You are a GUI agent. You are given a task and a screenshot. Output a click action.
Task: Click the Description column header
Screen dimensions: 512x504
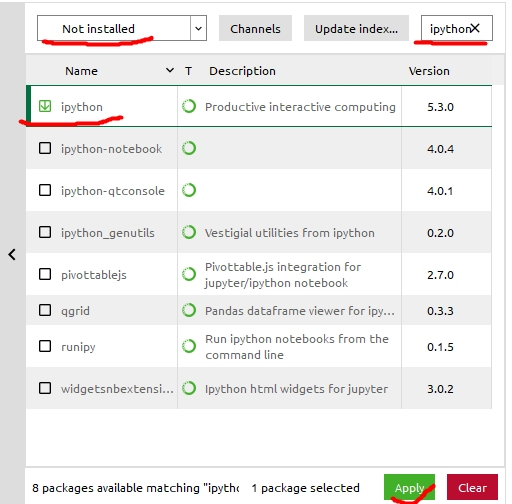point(242,71)
